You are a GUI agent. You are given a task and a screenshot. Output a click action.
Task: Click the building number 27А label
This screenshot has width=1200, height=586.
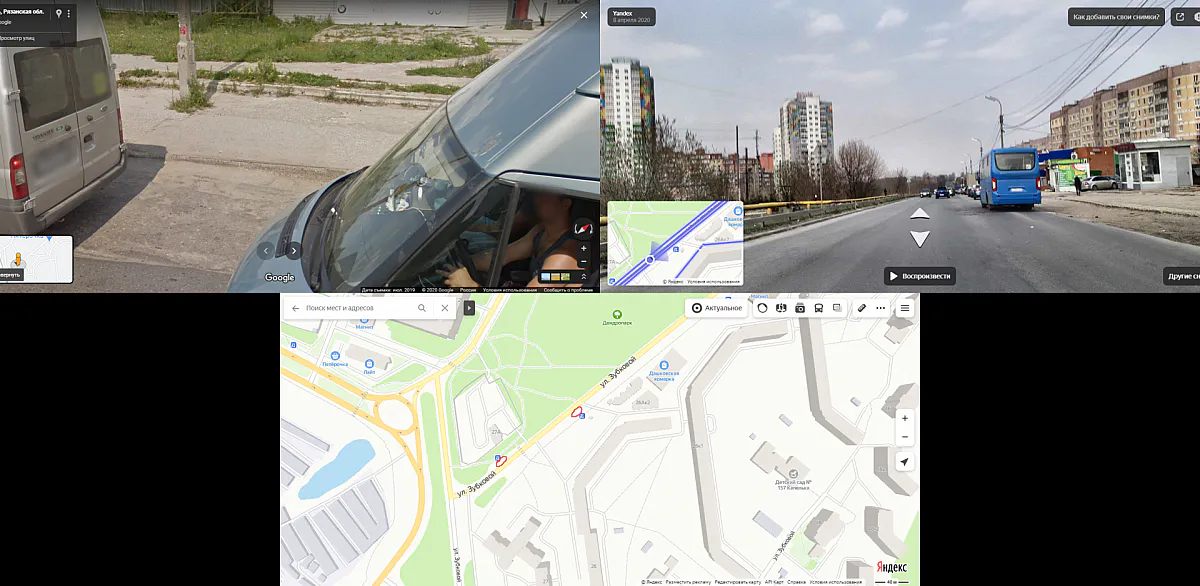(495, 433)
